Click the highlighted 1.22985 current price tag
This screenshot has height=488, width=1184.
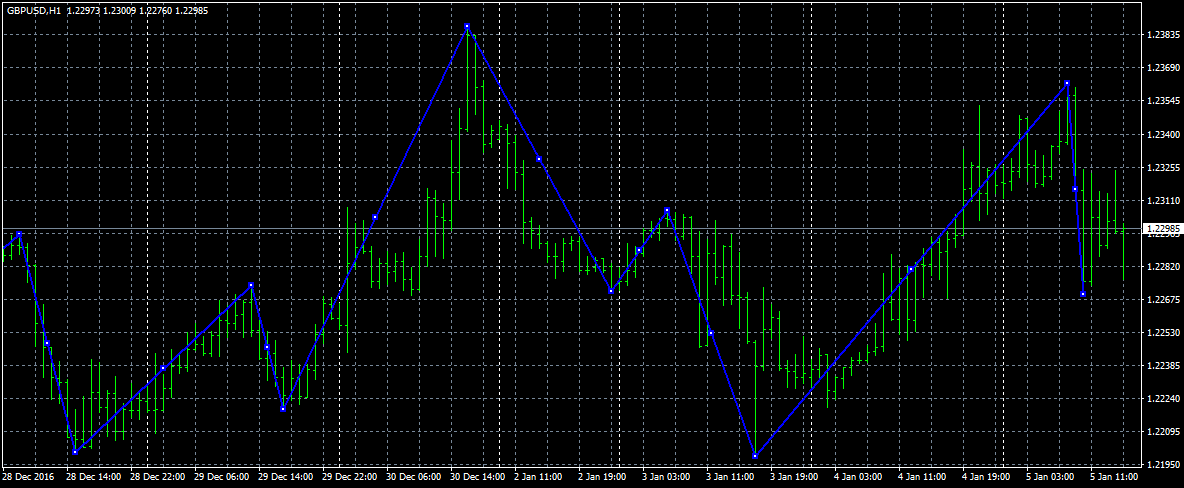(1162, 228)
